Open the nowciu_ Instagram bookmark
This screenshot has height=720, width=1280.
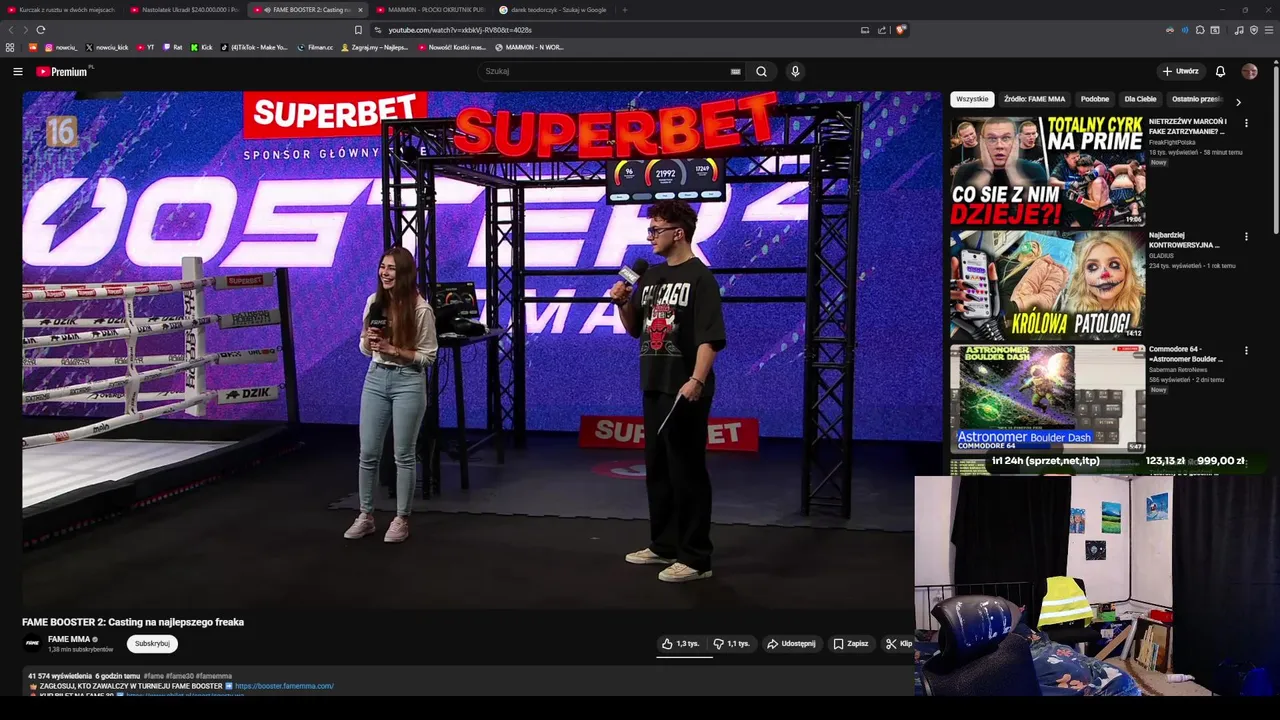pyautogui.click(x=60, y=47)
